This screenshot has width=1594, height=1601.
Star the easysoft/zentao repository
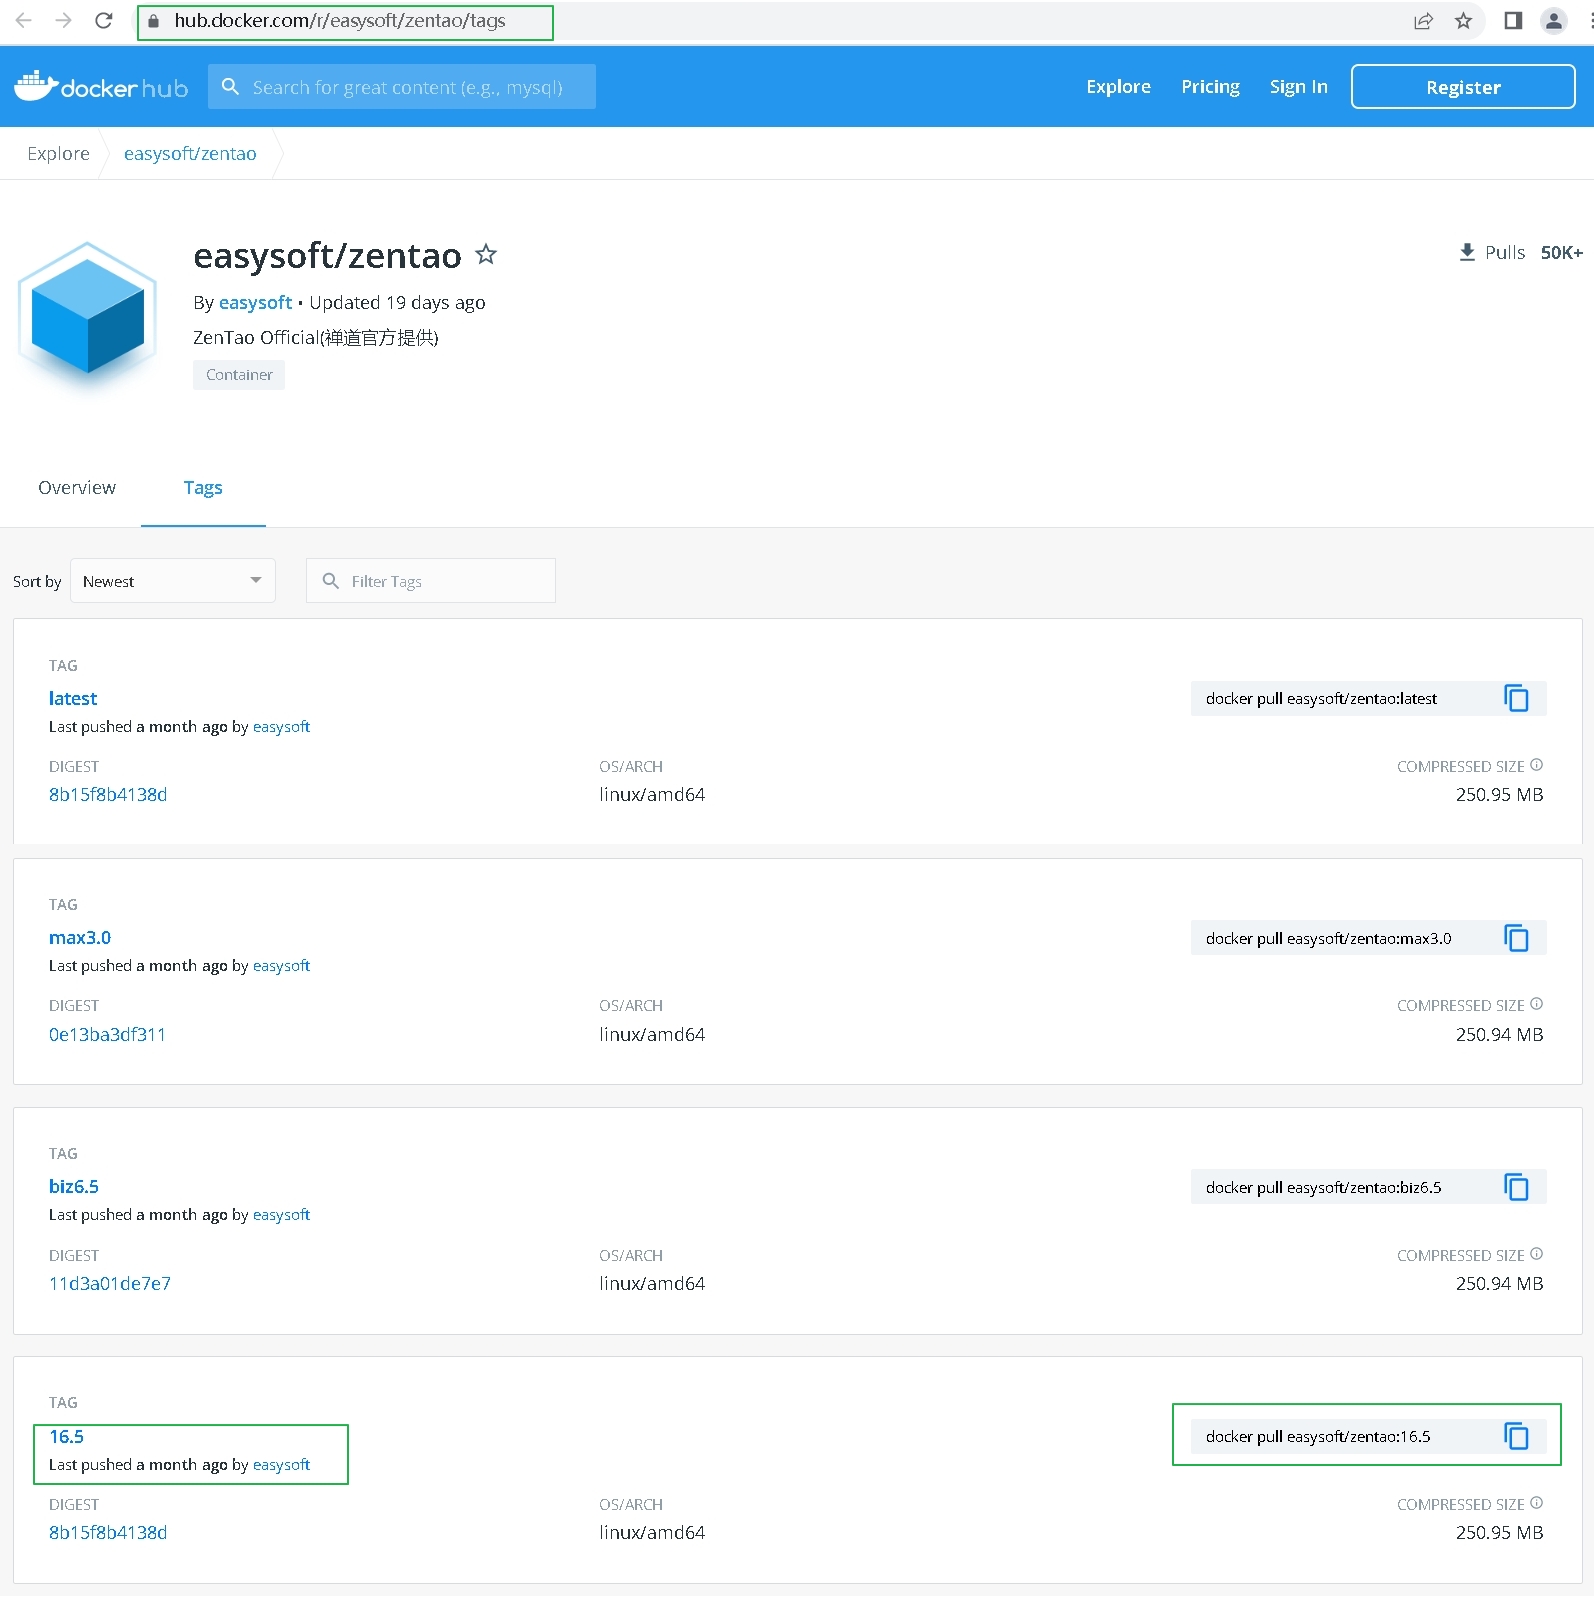click(x=486, y=254)
